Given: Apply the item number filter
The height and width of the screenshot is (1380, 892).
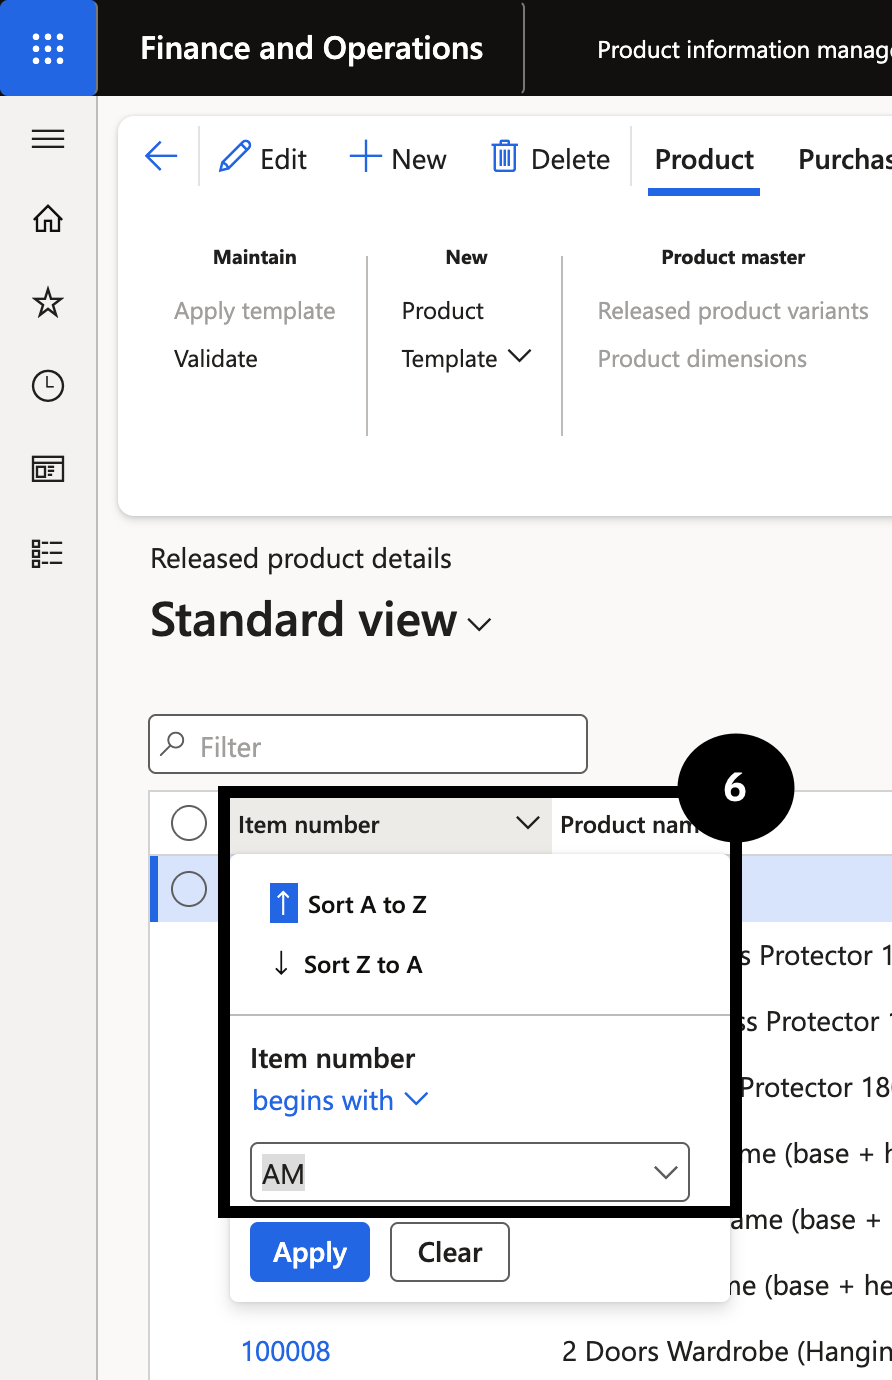Looking at the screenshot, I should click(x=310, y=1252).
